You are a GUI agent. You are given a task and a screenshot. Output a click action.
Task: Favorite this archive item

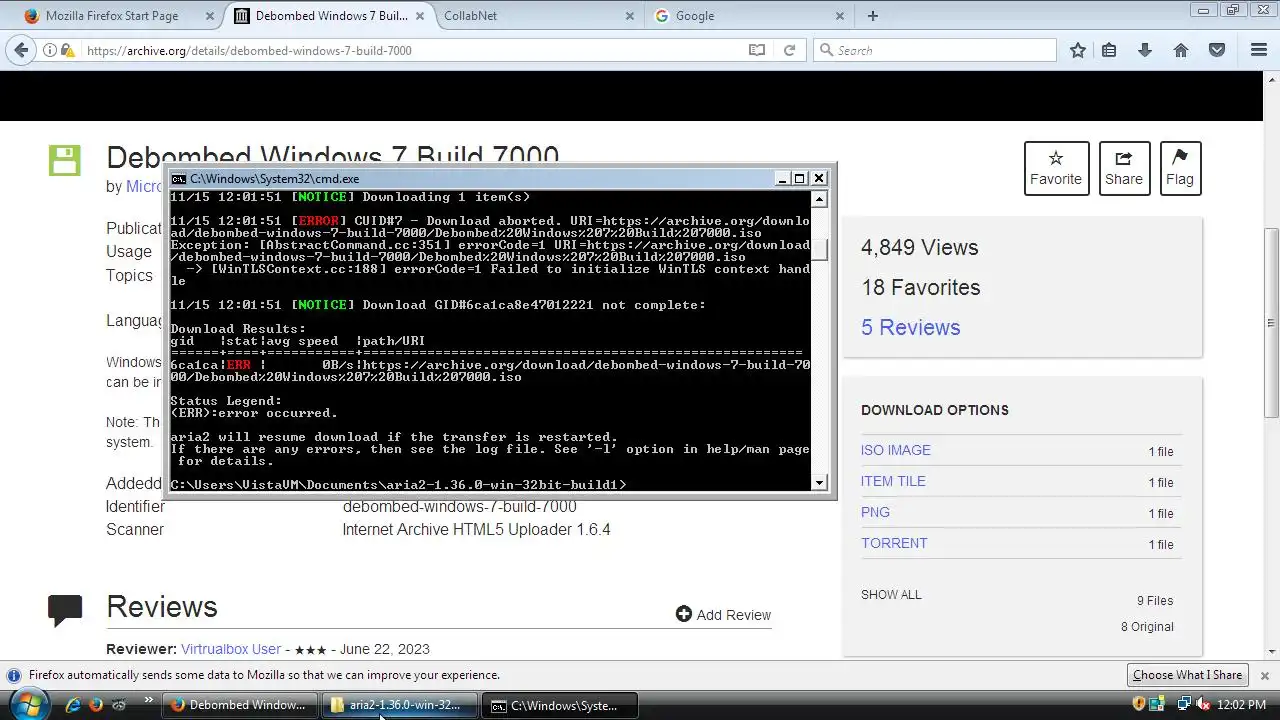pos(1056,168)
